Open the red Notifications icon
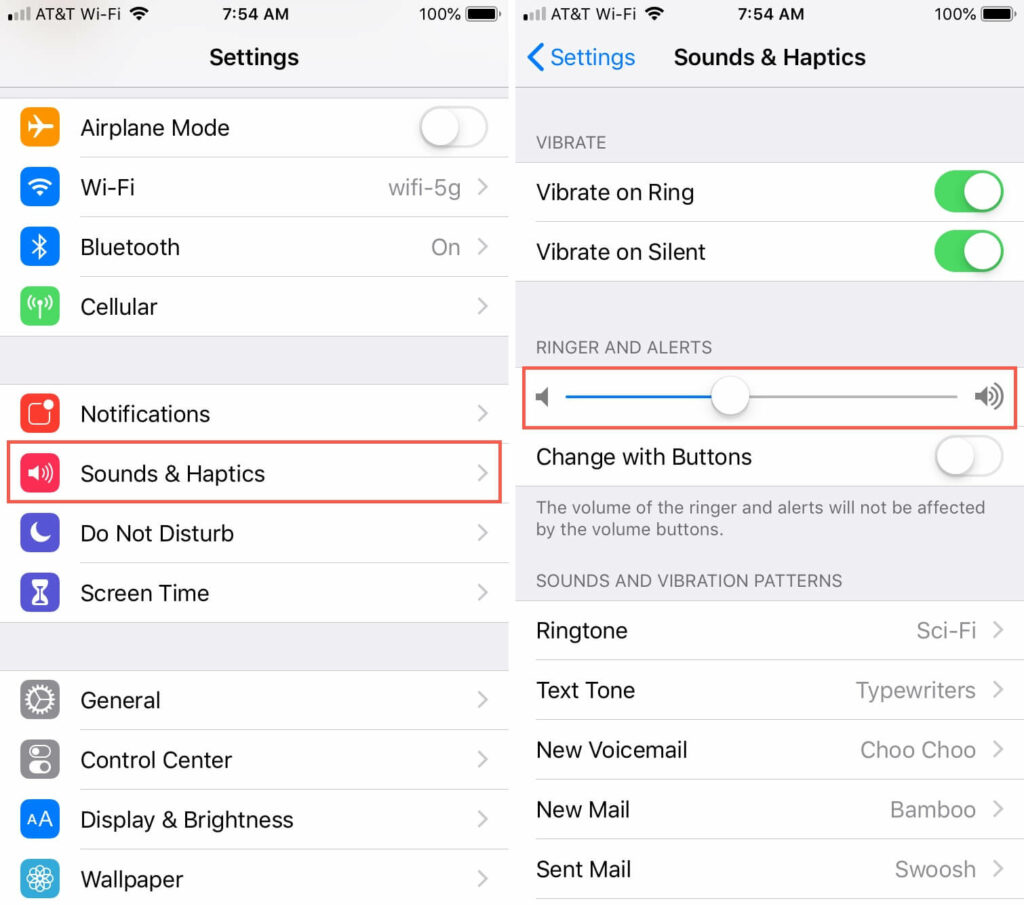1024x905 pixels. (40, 413)
